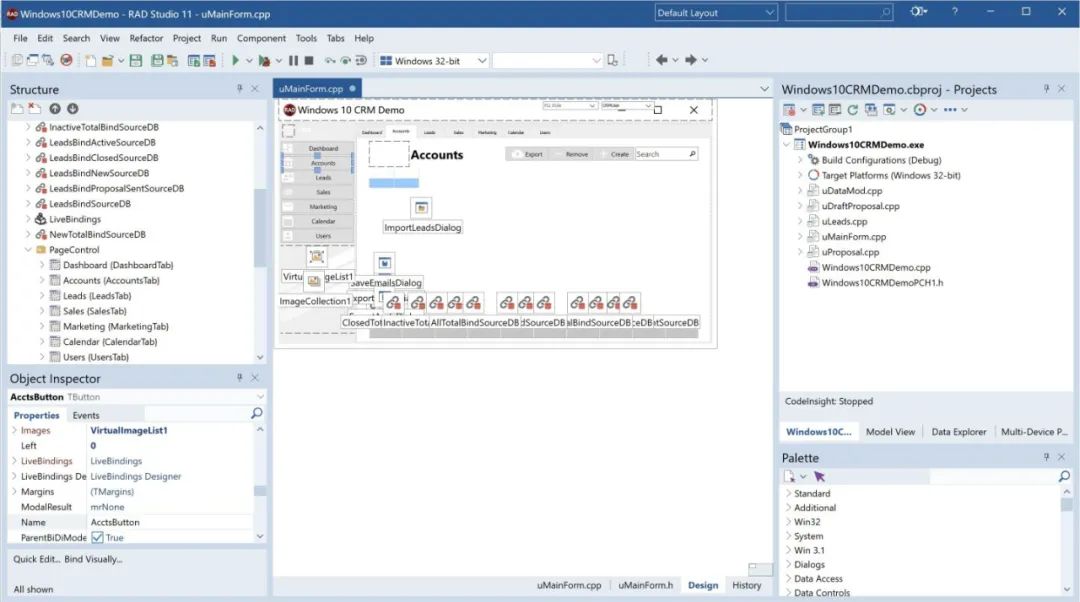Click the red Welcome Page icon in the toolbar
Viewport: 1080px width, 602px height.
click(66, 61)
